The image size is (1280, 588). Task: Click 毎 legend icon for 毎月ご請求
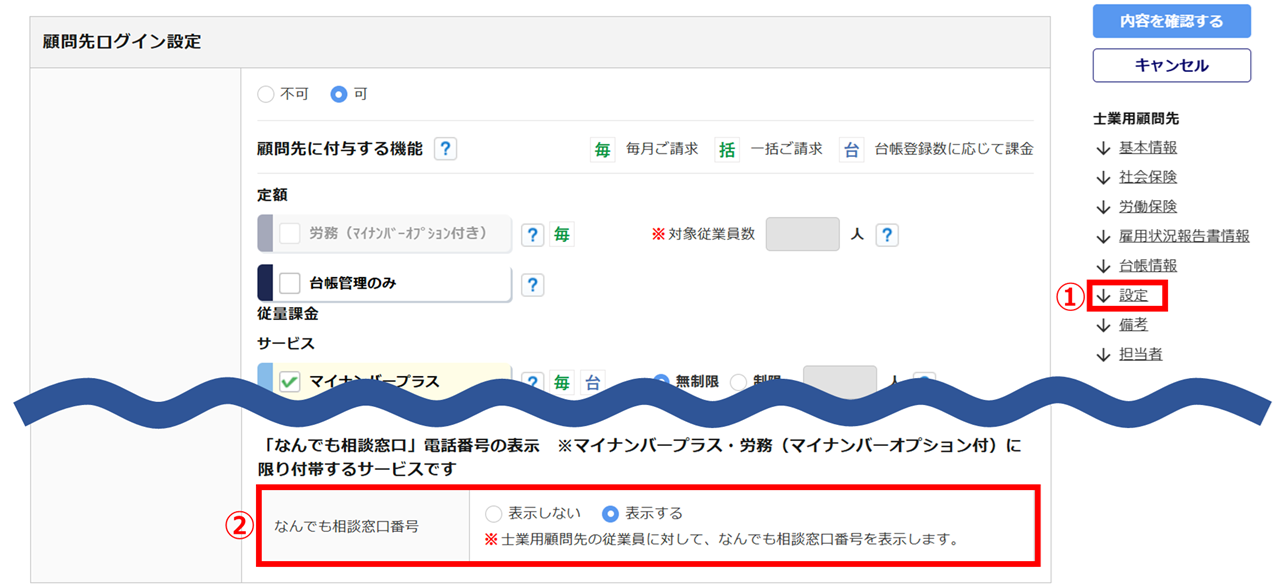(x=602, y=149)
